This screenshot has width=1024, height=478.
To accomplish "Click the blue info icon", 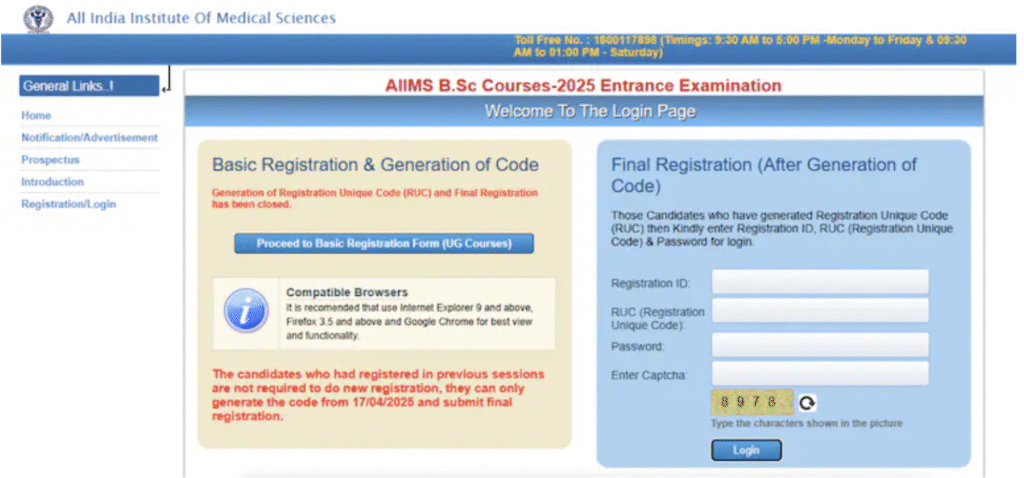I will (246, 311).
